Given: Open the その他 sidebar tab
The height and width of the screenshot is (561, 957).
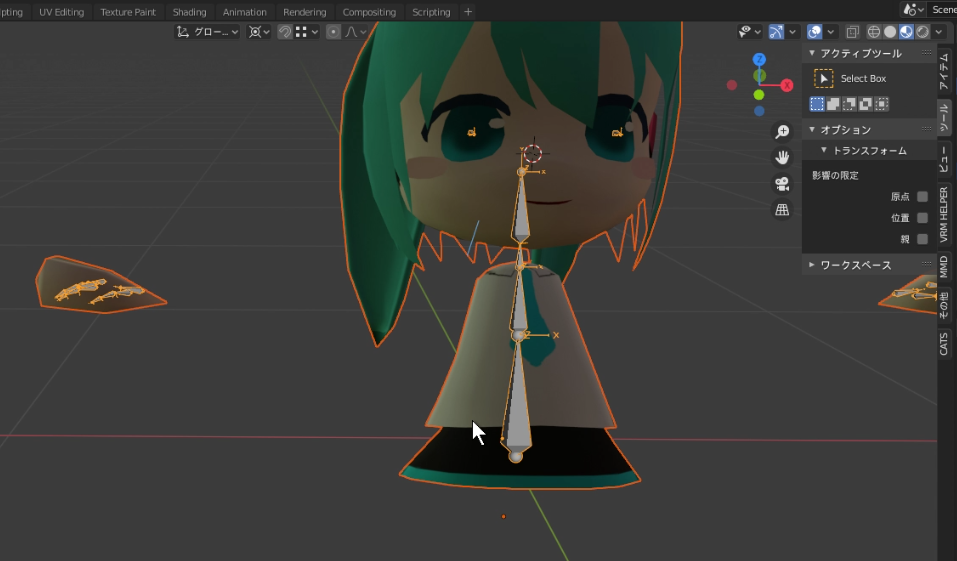Looking at the screenshot, I should point(944,305).
